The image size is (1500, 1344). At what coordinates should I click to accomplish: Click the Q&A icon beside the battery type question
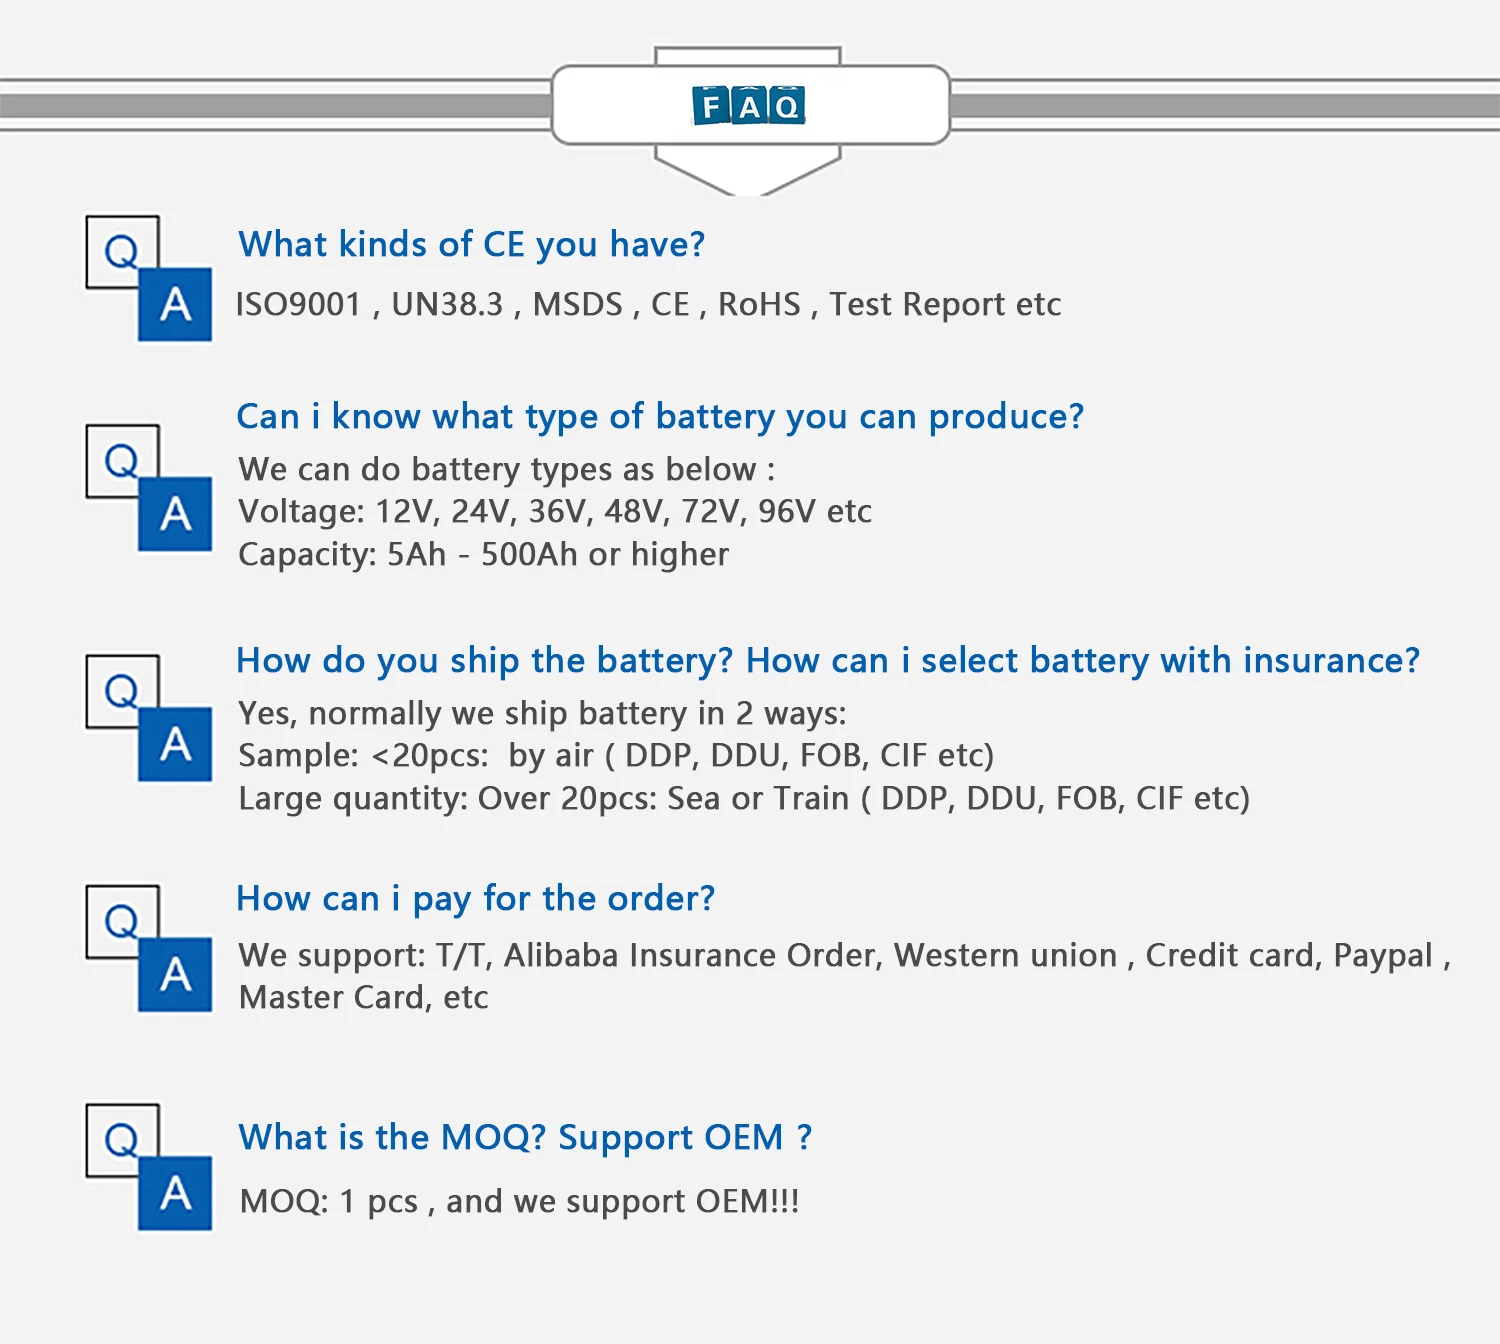[149, 488]
